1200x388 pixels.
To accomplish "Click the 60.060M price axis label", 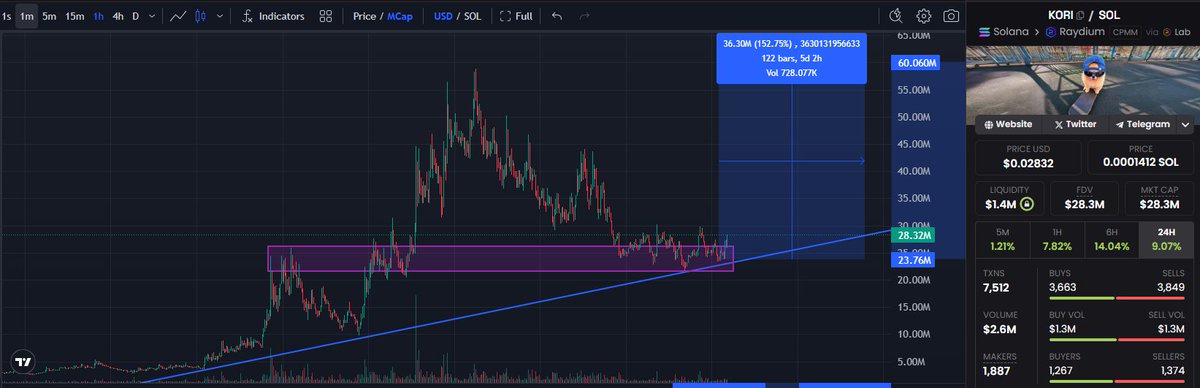I will click(915, 62).
